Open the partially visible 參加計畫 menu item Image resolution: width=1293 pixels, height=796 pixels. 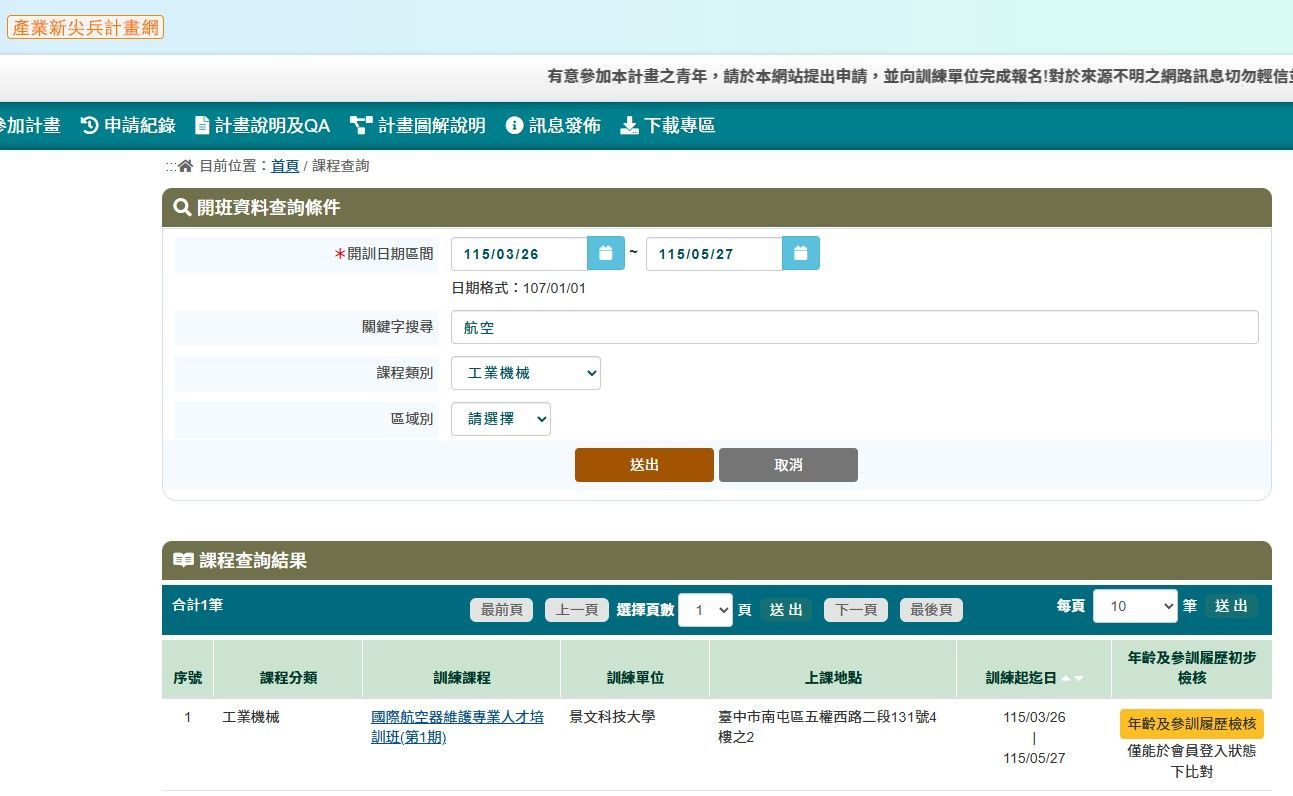[30, 125]
